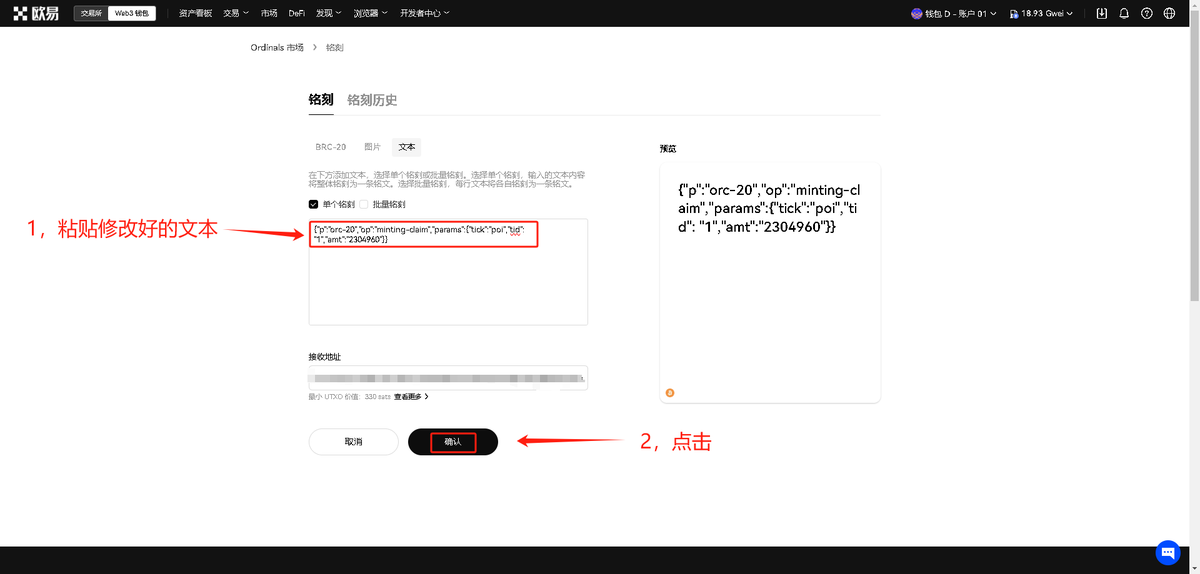
Task: Open the notifications bell icon
Action: [1124, 13]
